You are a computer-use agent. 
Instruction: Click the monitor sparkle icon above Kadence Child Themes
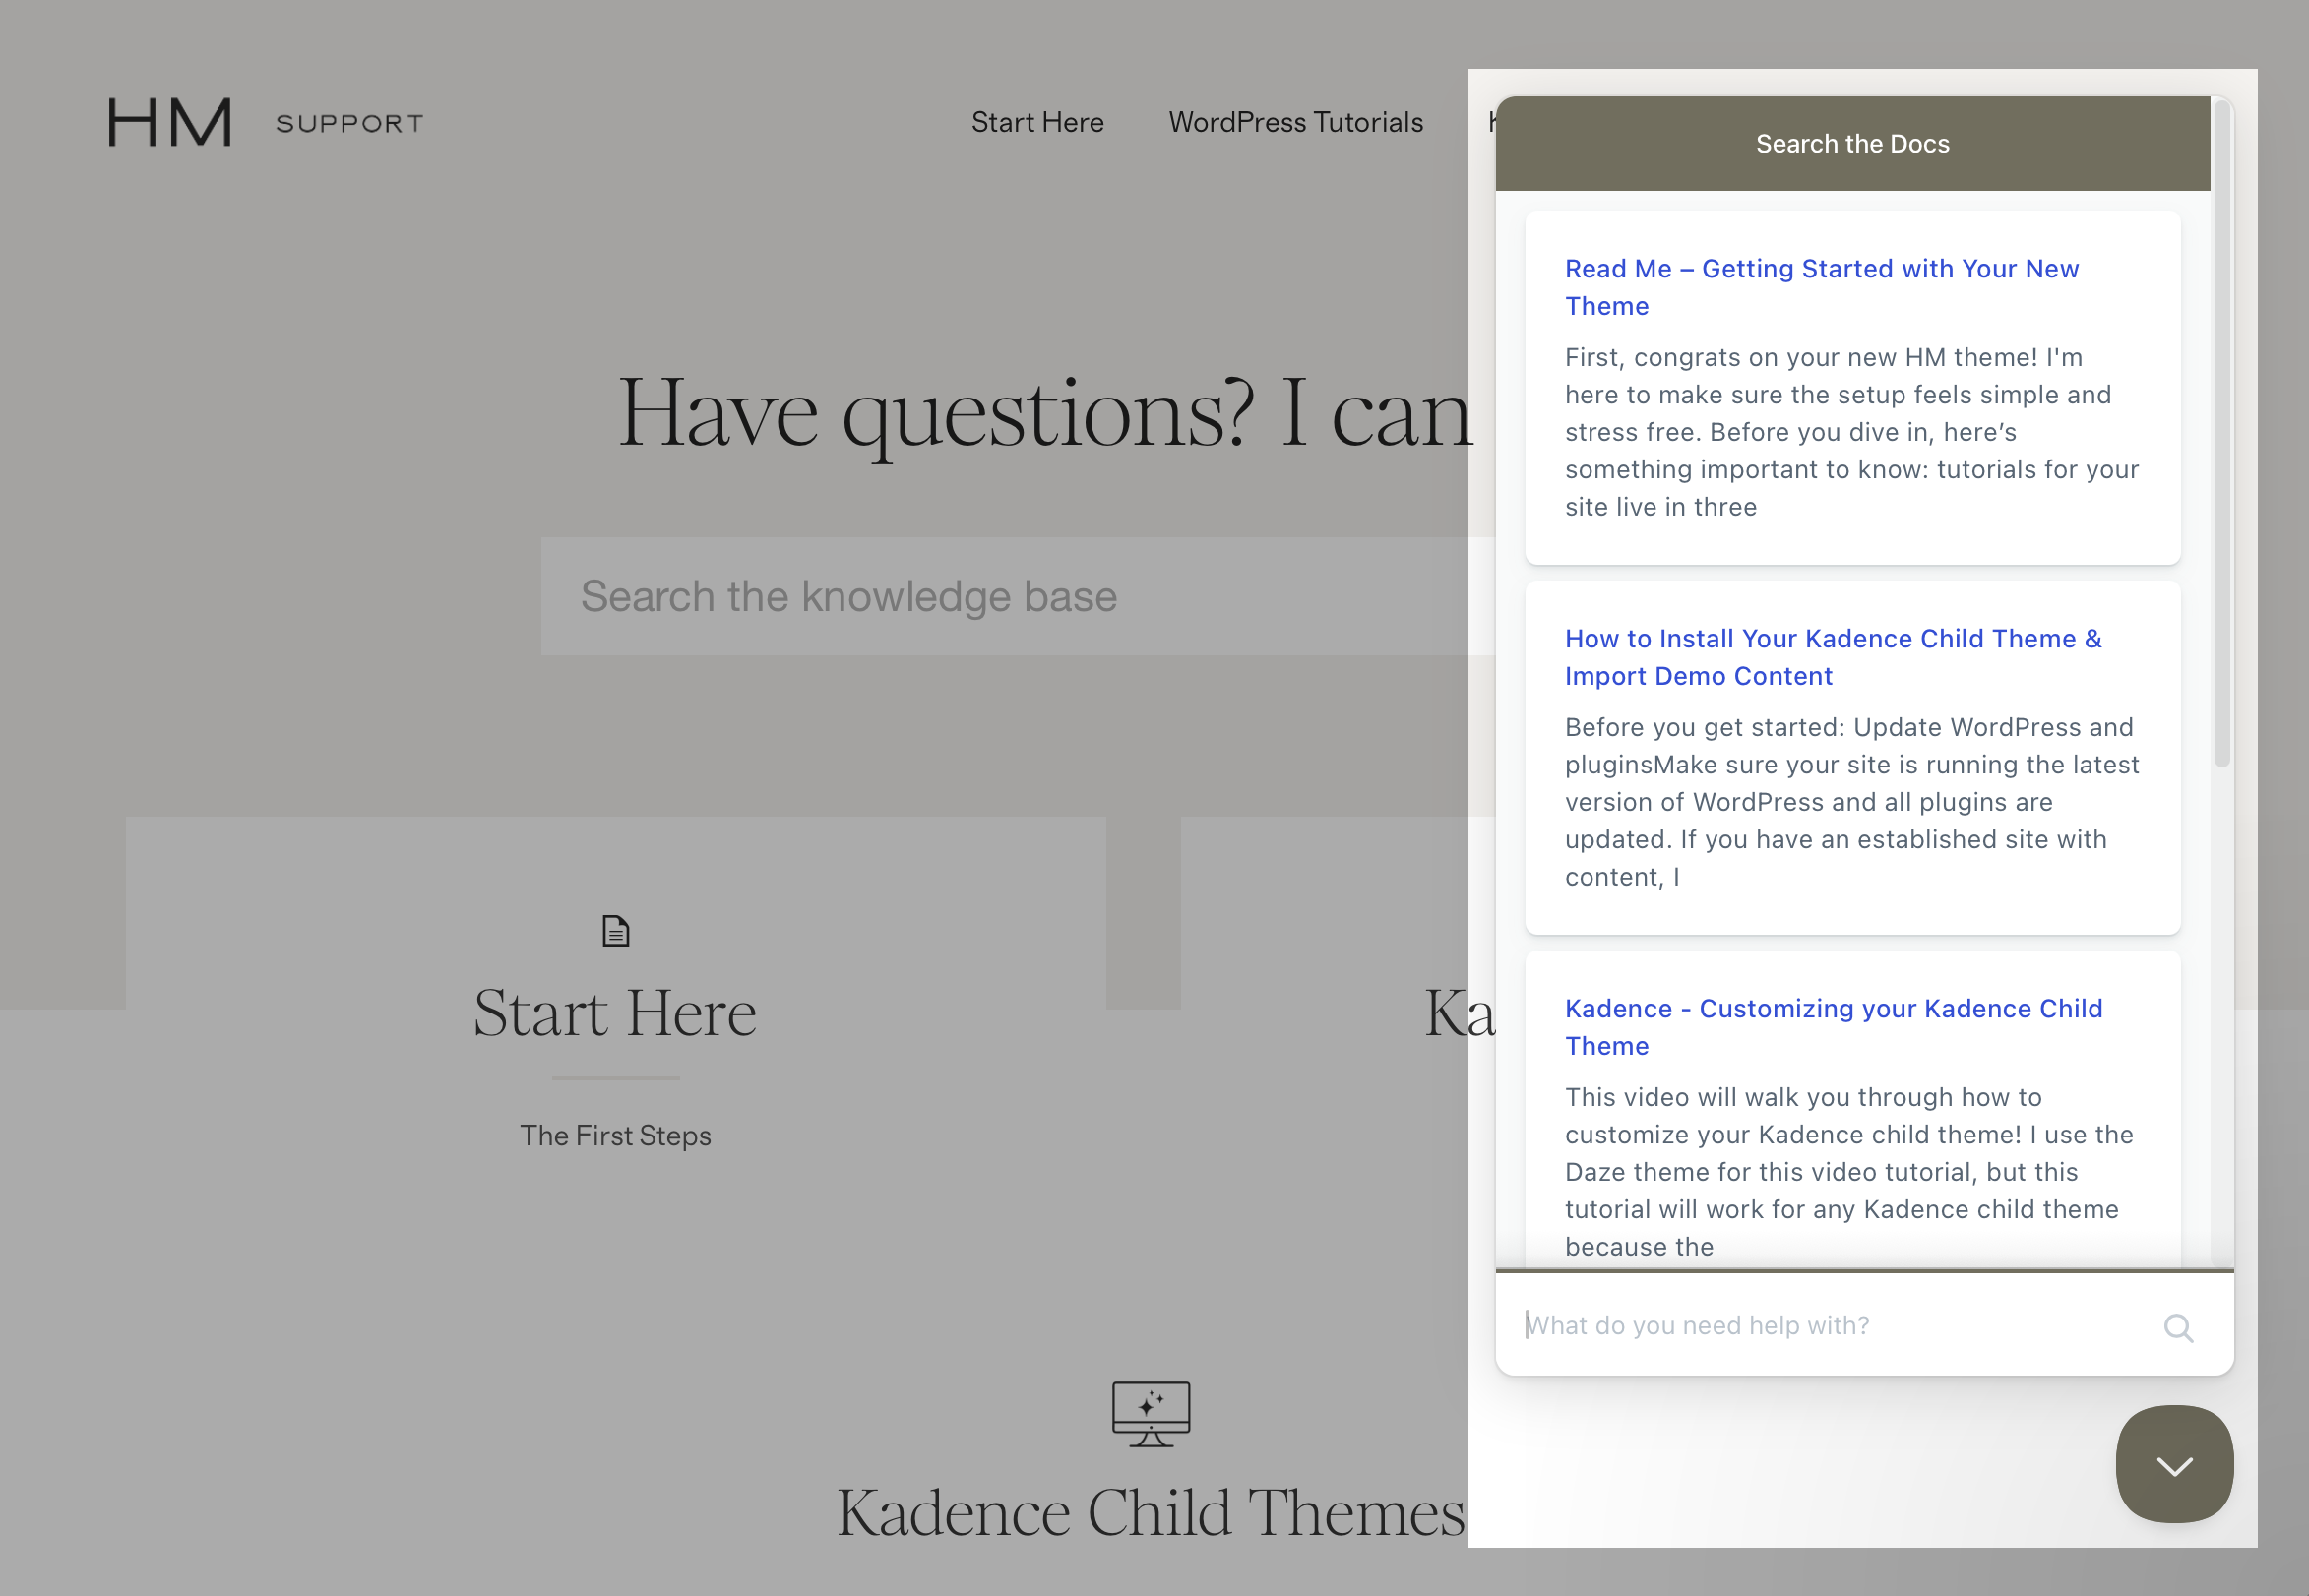click(x=1151, y=1414)
